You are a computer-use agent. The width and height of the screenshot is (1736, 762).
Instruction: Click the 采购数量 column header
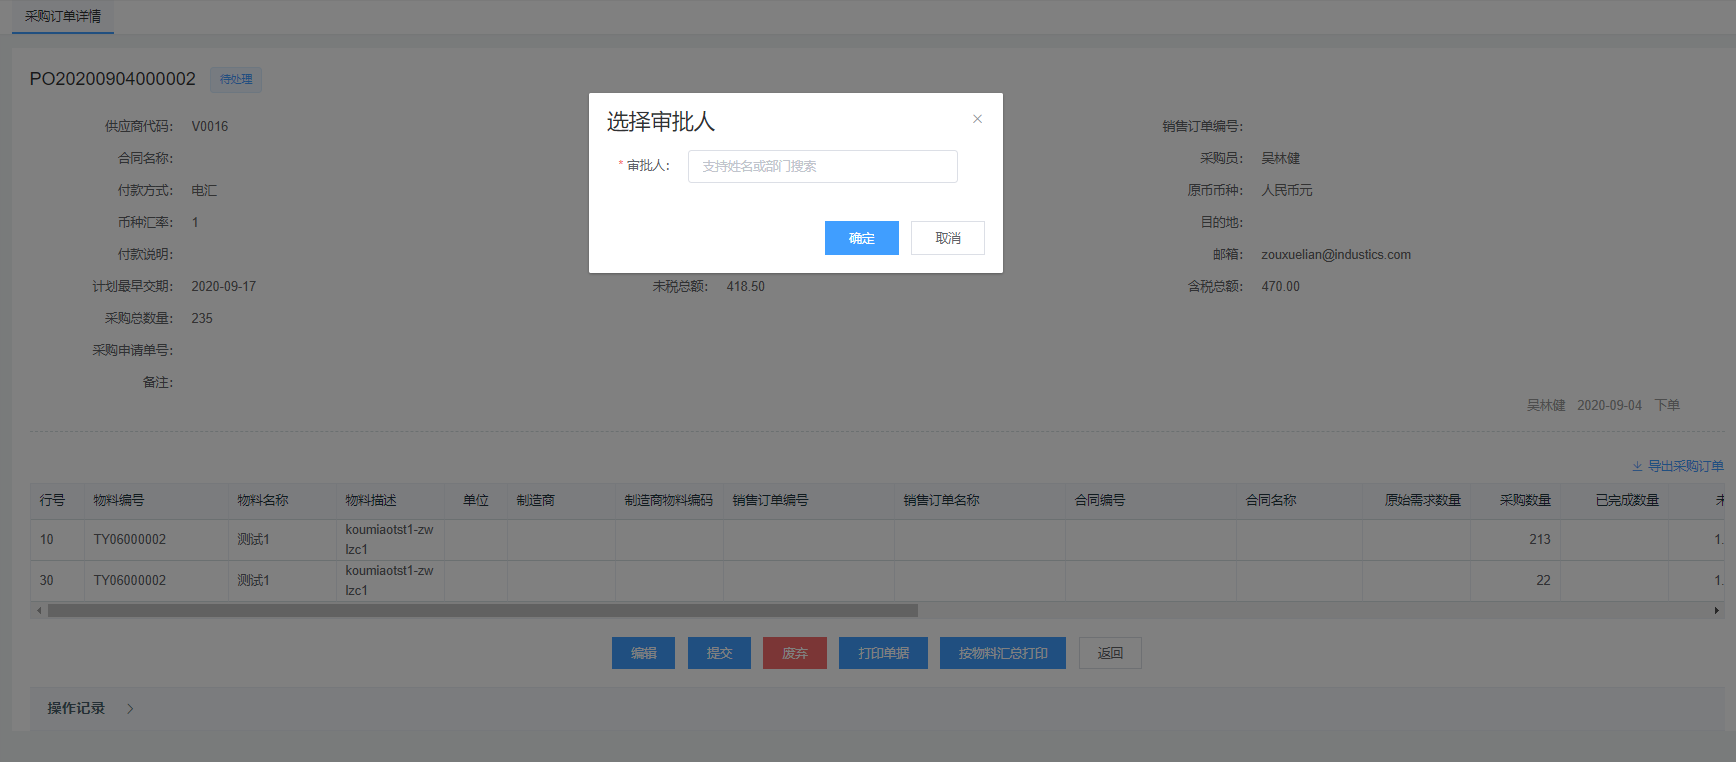[x=1524, y=500]
